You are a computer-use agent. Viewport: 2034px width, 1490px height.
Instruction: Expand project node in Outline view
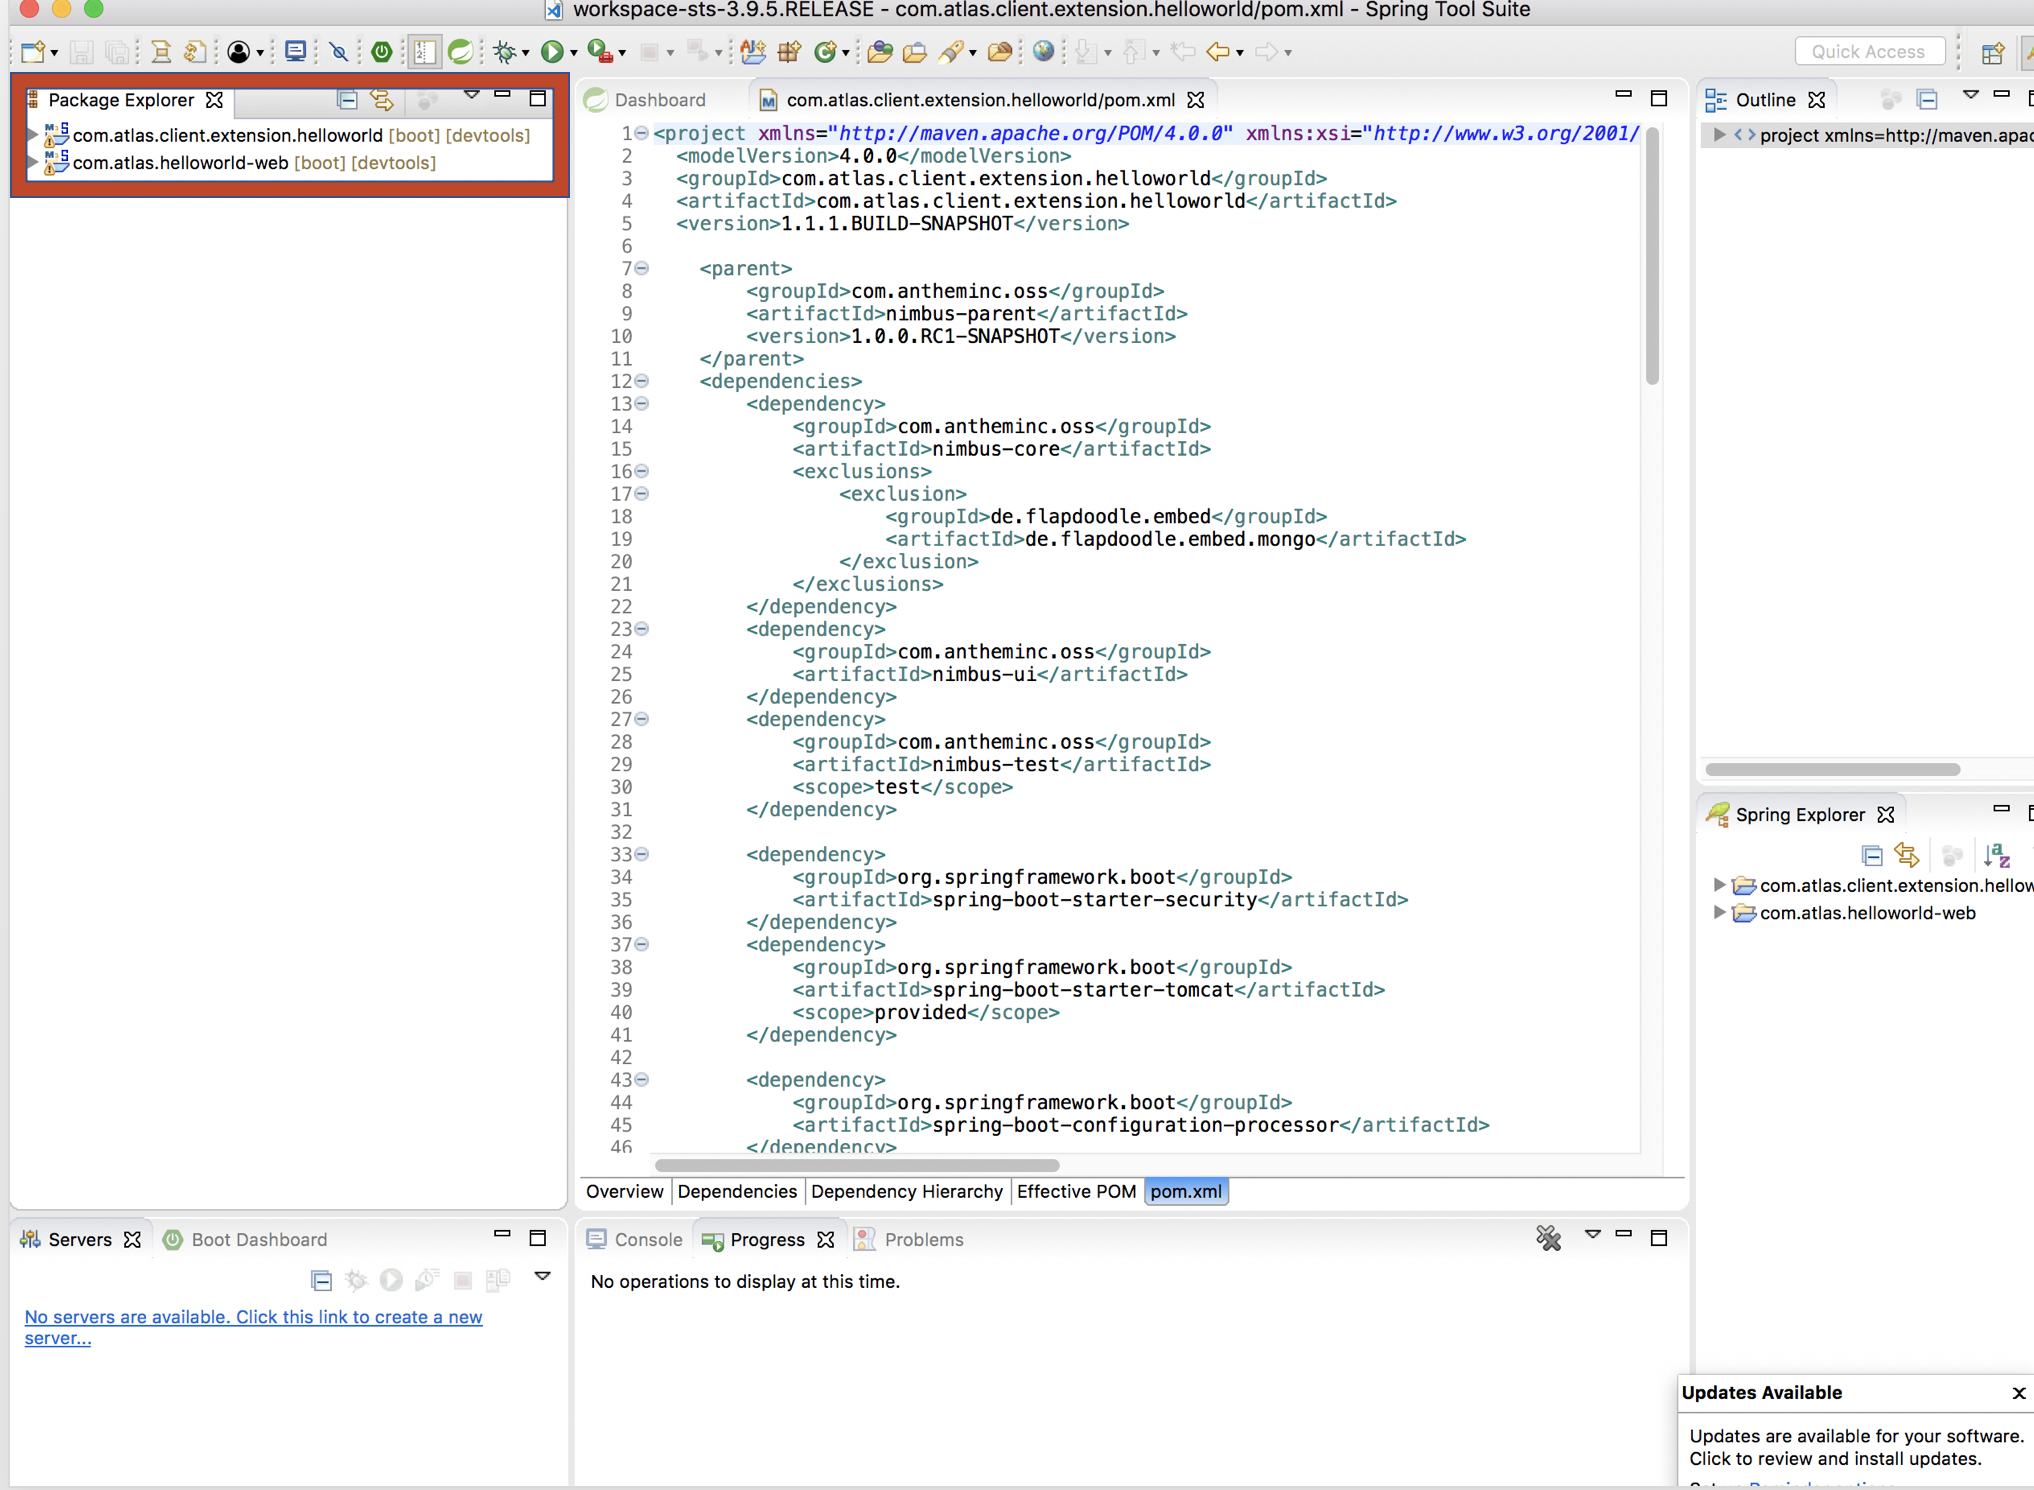point(1719,135)
